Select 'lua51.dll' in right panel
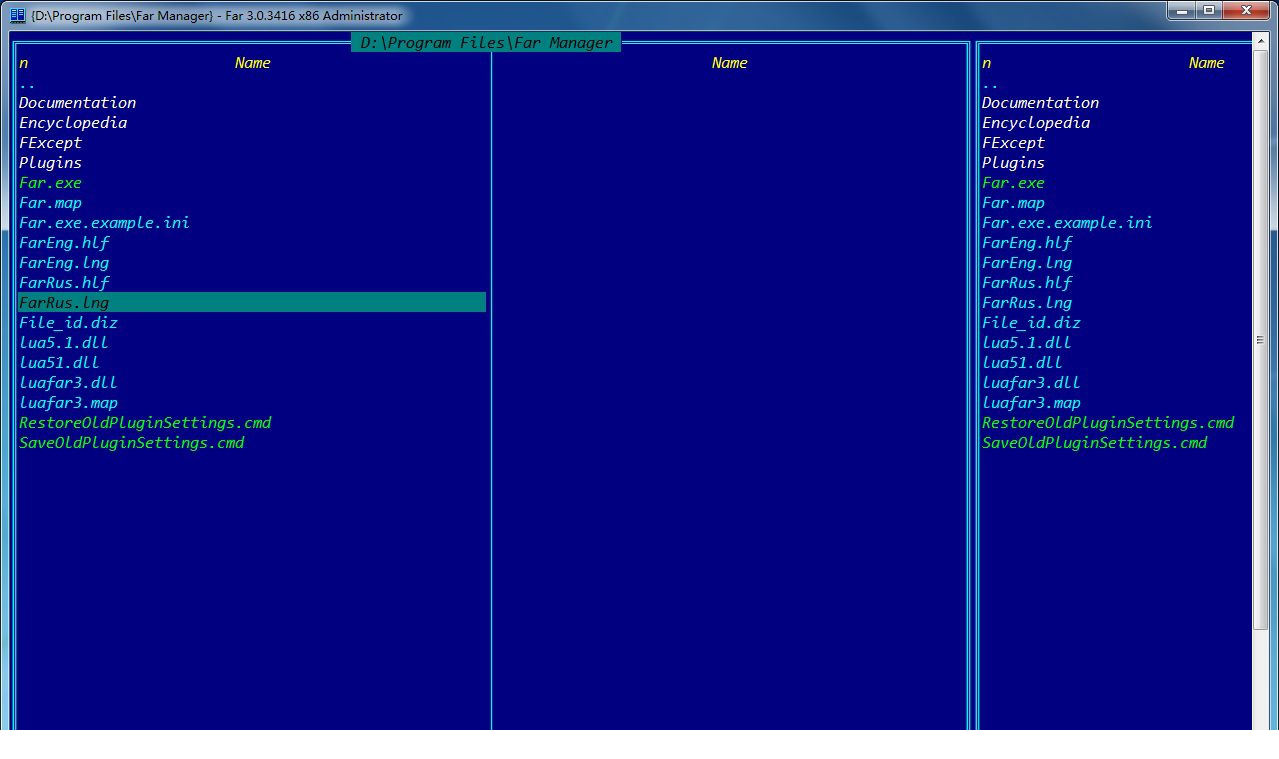The image size is (1279, 759). point(1022,363)
